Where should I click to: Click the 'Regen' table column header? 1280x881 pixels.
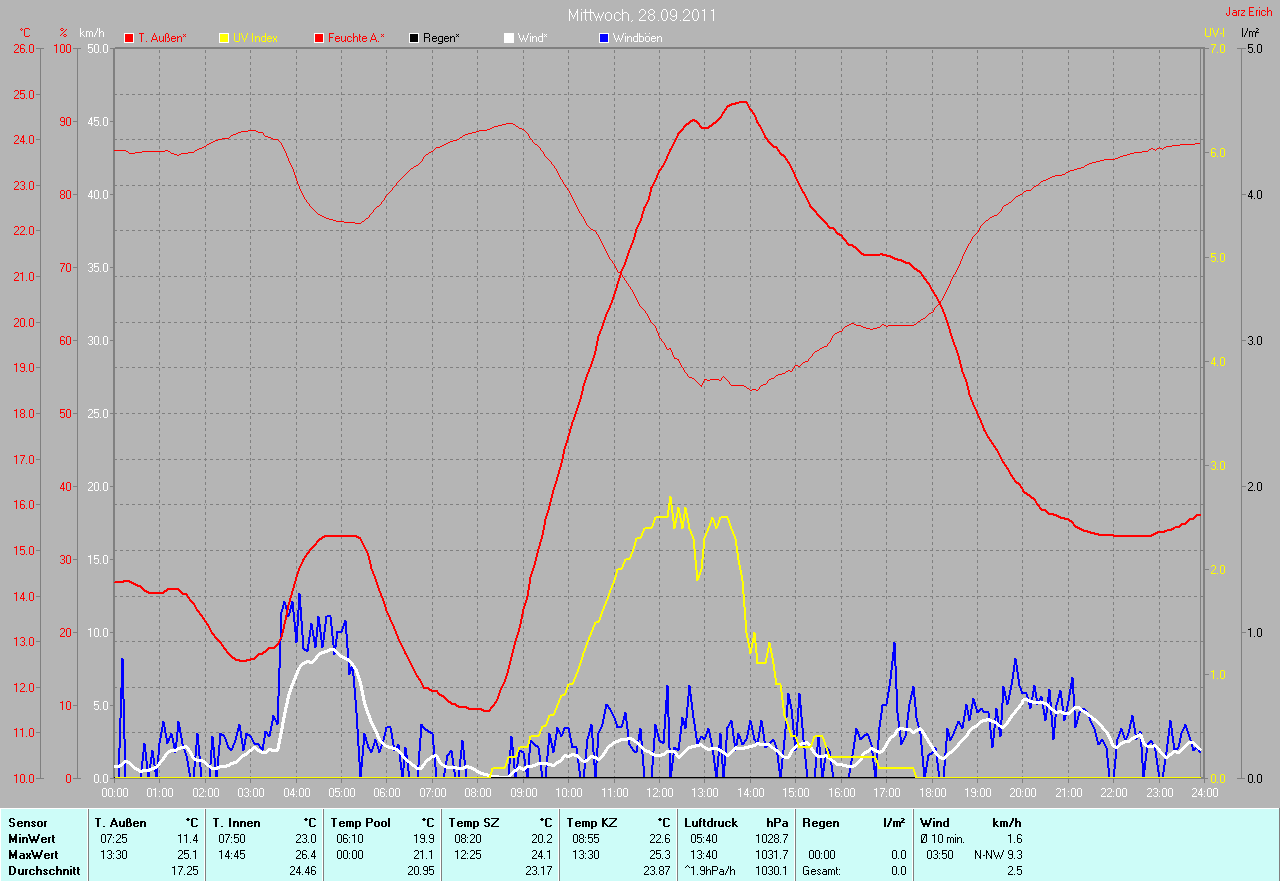pyautogui.click(x=820, y=822)
